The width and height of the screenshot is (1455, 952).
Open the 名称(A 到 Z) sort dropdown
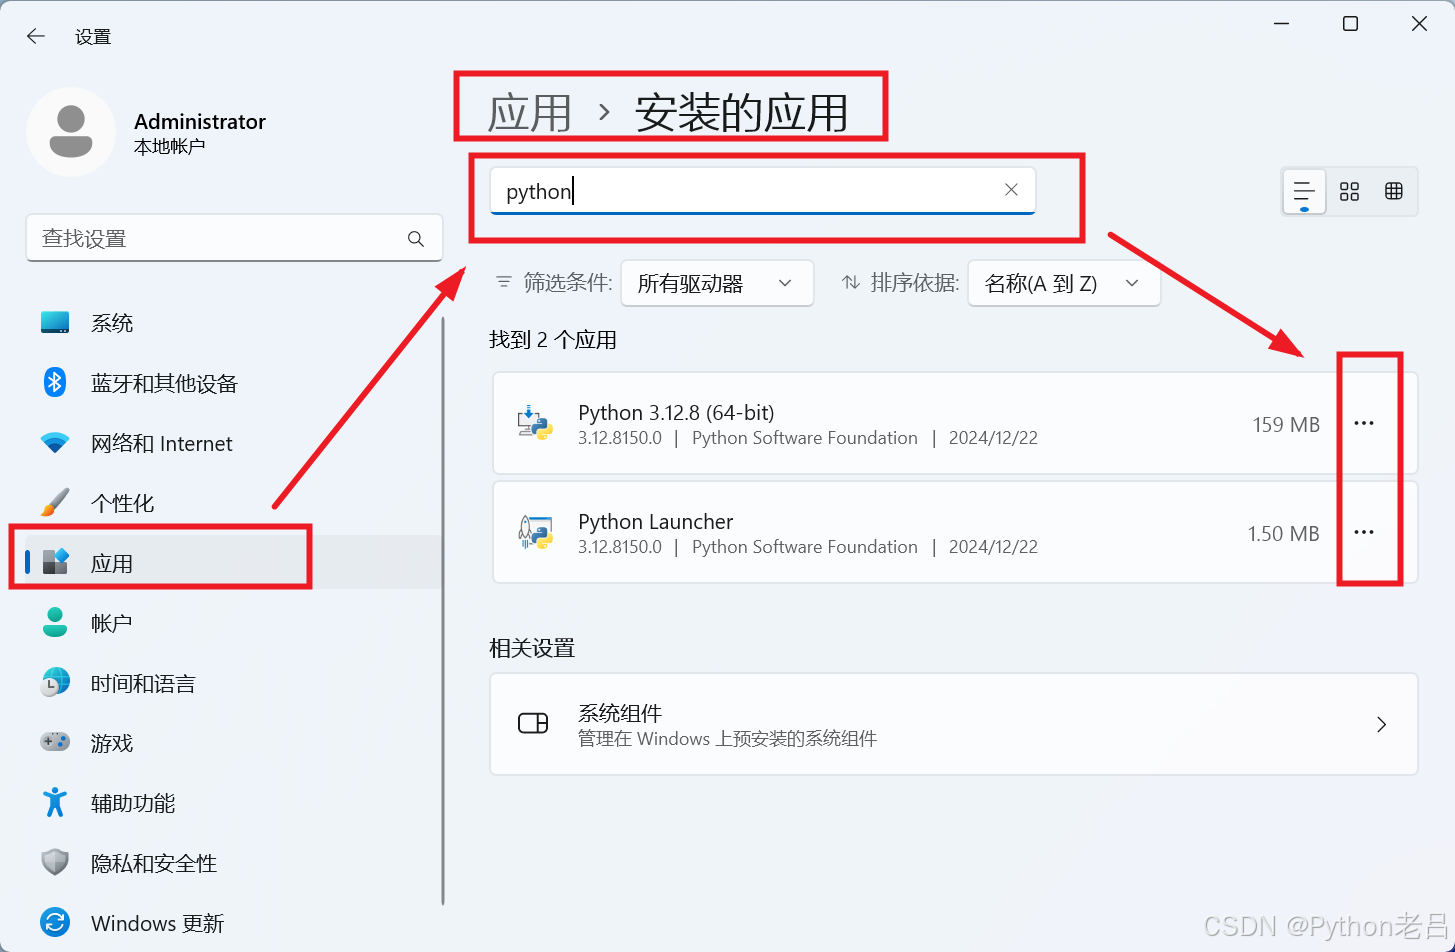coord(1064,283)
